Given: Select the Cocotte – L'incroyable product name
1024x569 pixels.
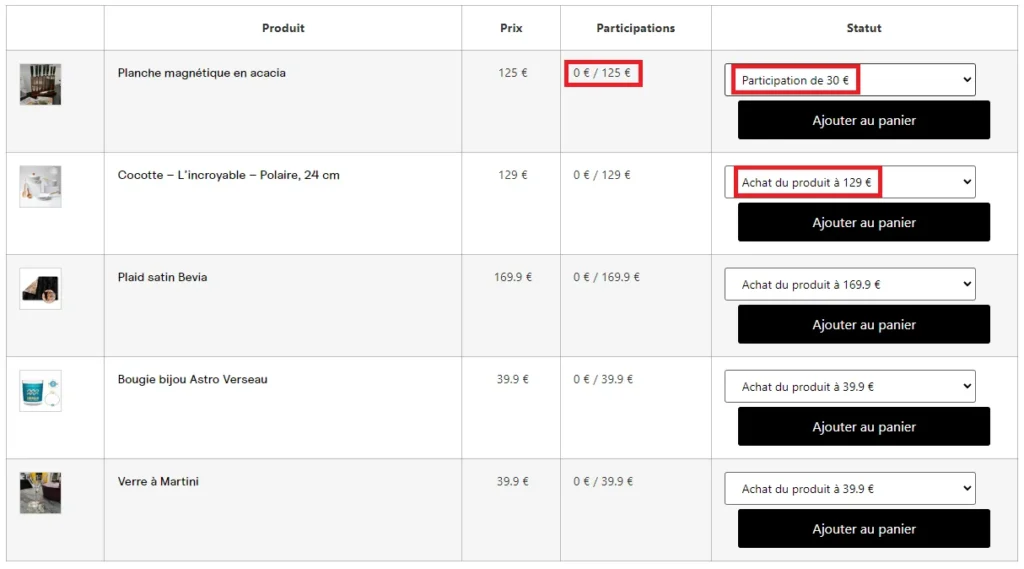Looking at the screenshot, I should [x=228, y=175].
